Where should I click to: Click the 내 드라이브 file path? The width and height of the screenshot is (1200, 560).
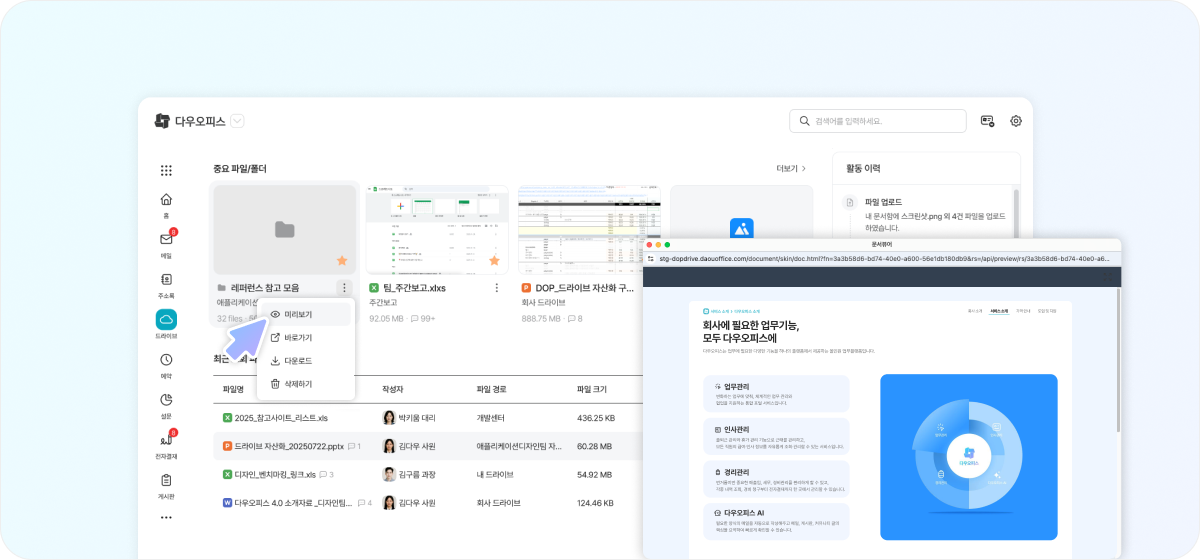(x=497, y=474)
